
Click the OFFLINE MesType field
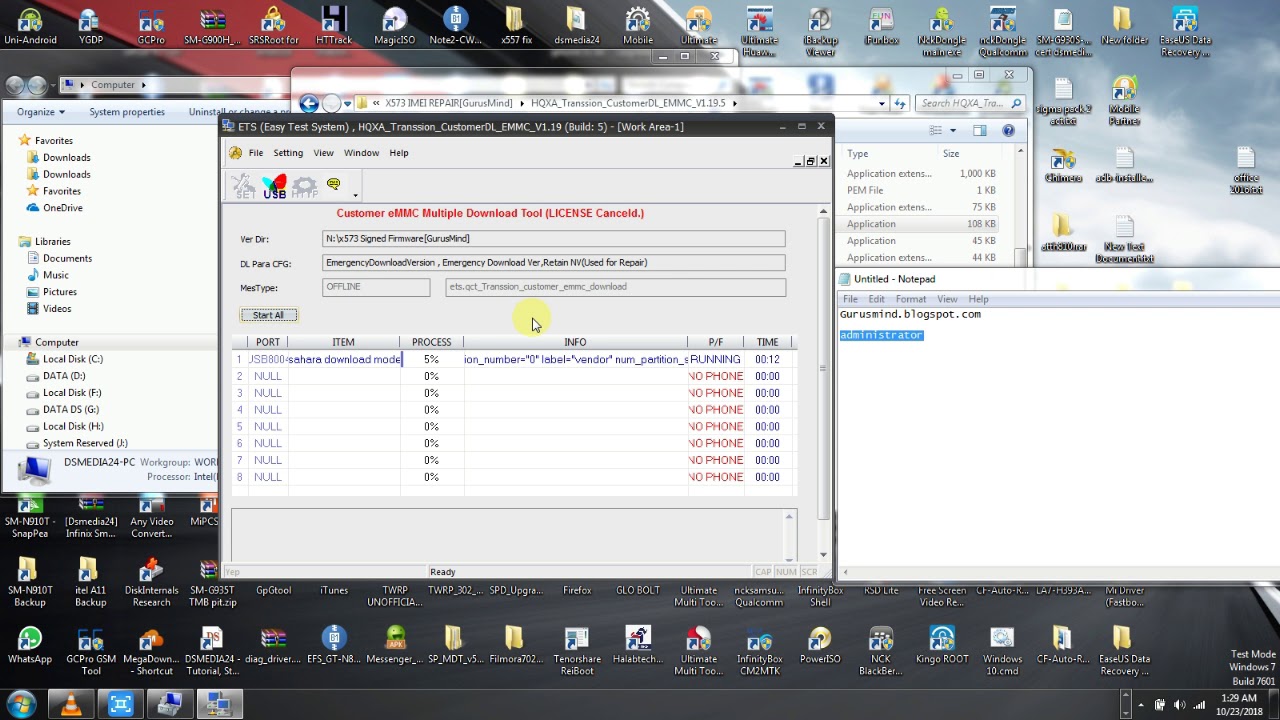point(376,287)
